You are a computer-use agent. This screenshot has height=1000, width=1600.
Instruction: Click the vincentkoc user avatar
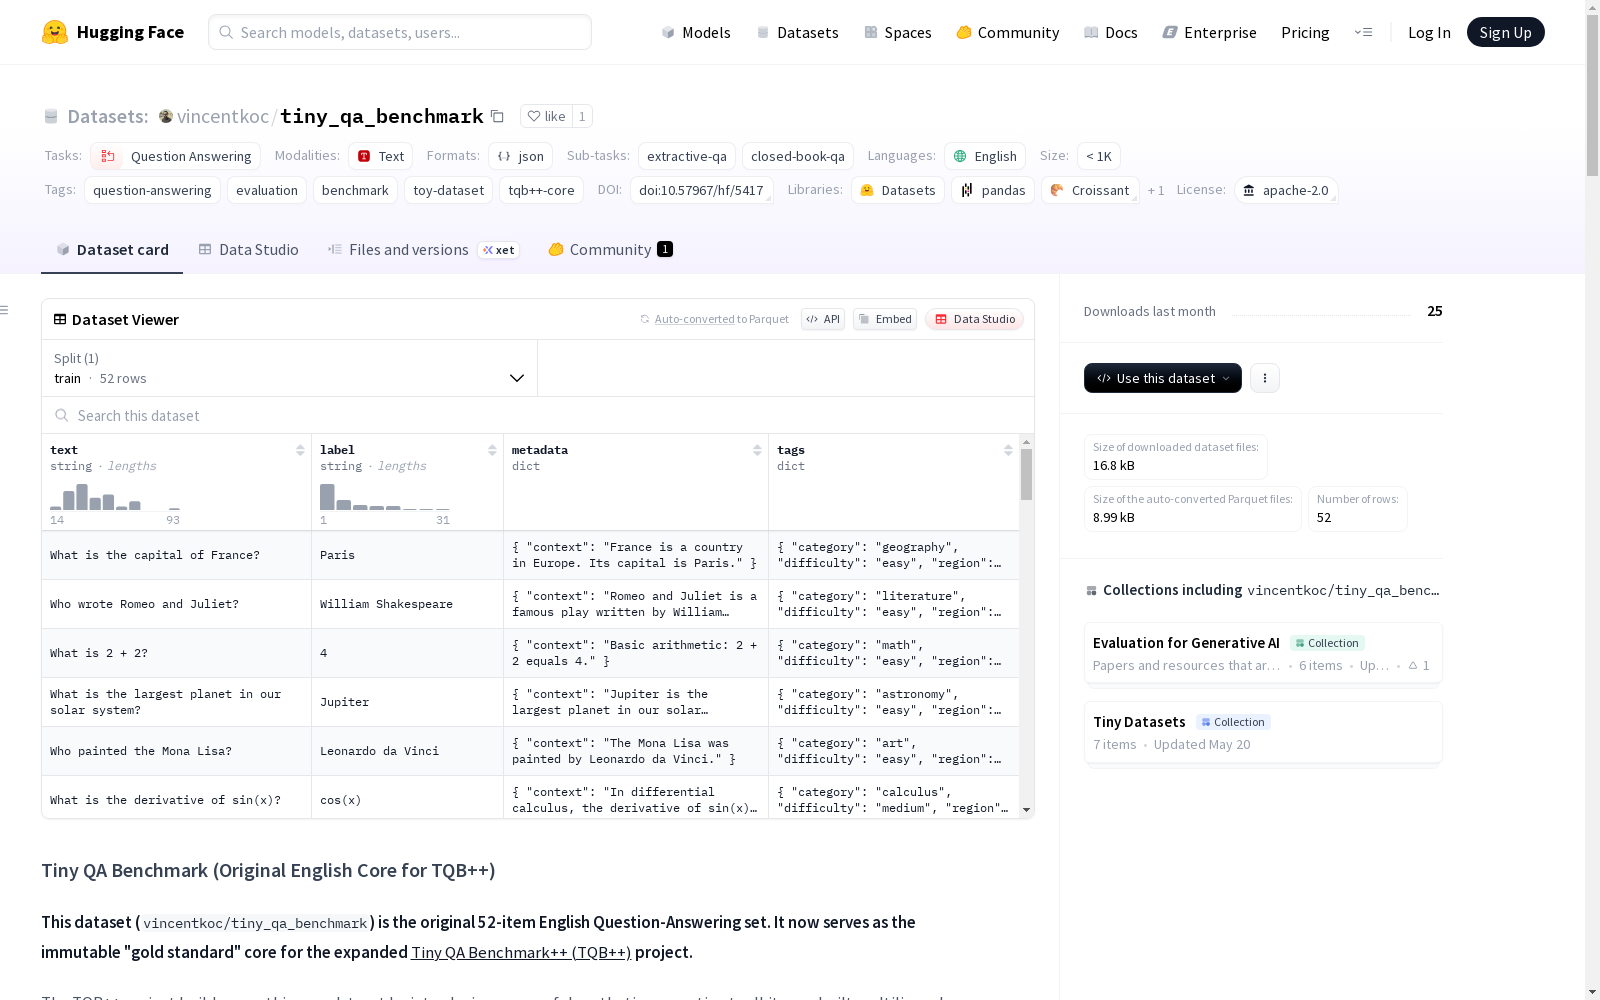pos(166,116)
